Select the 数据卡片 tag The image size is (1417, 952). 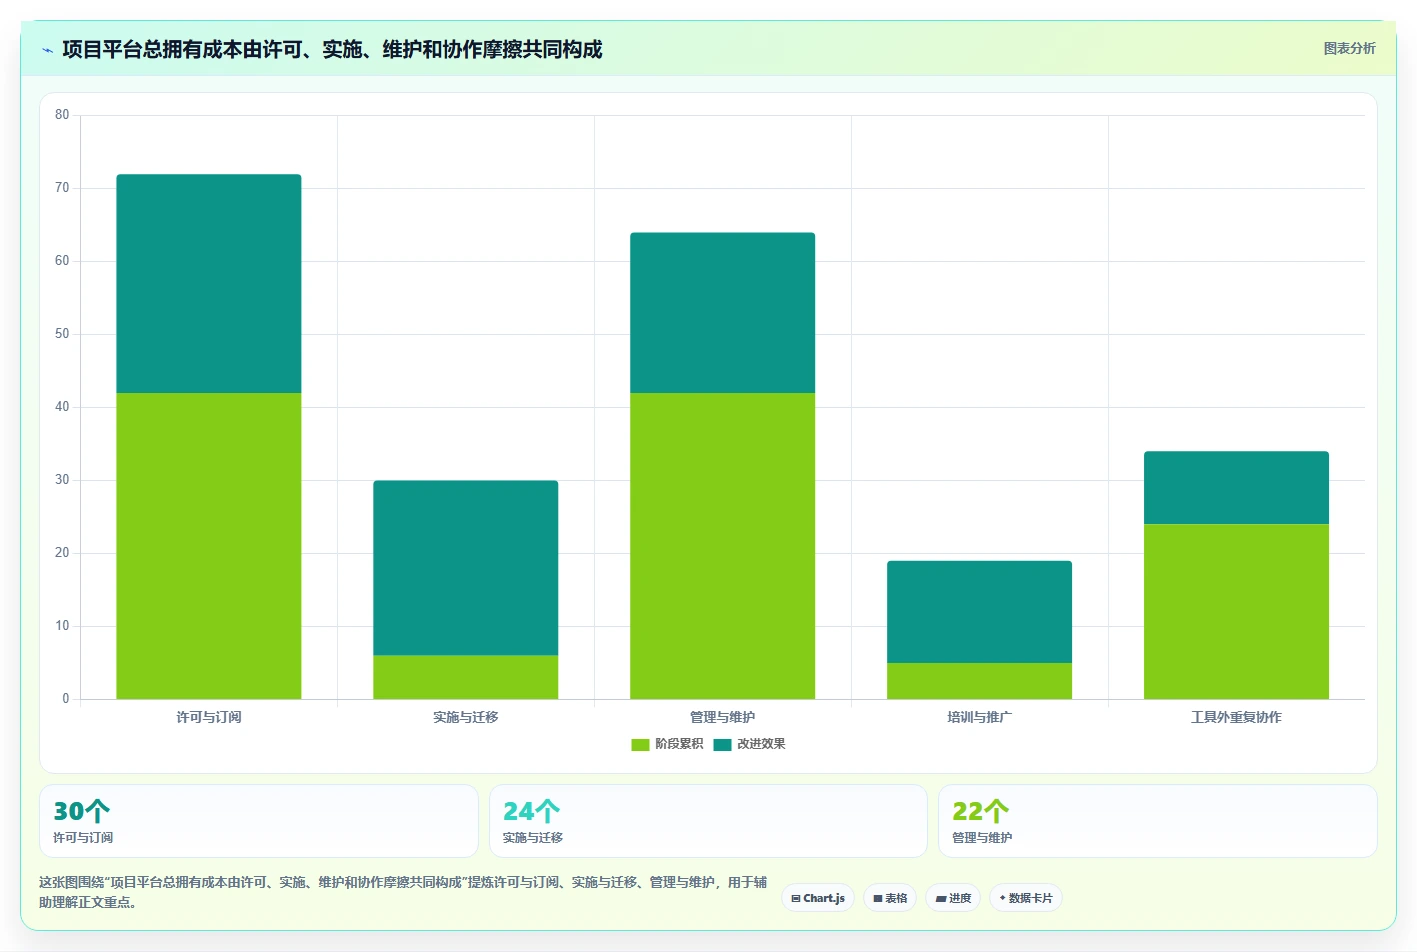[x=1026, y=898]
